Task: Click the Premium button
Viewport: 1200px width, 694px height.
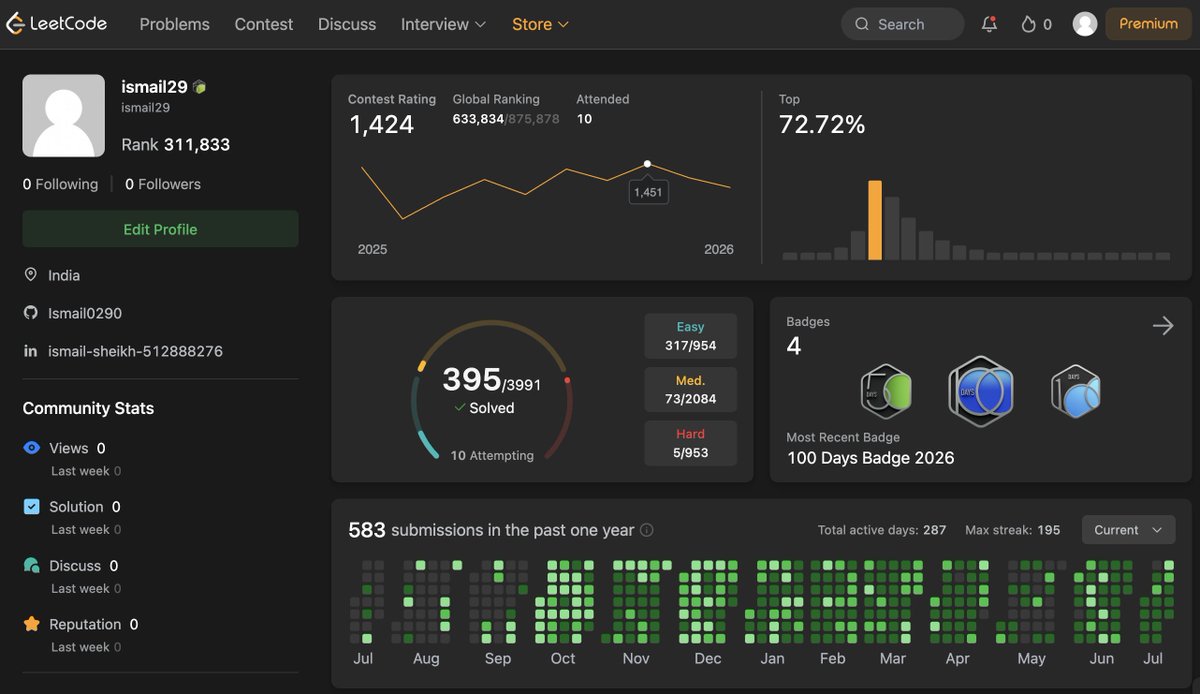Action: click(1148, 24)
